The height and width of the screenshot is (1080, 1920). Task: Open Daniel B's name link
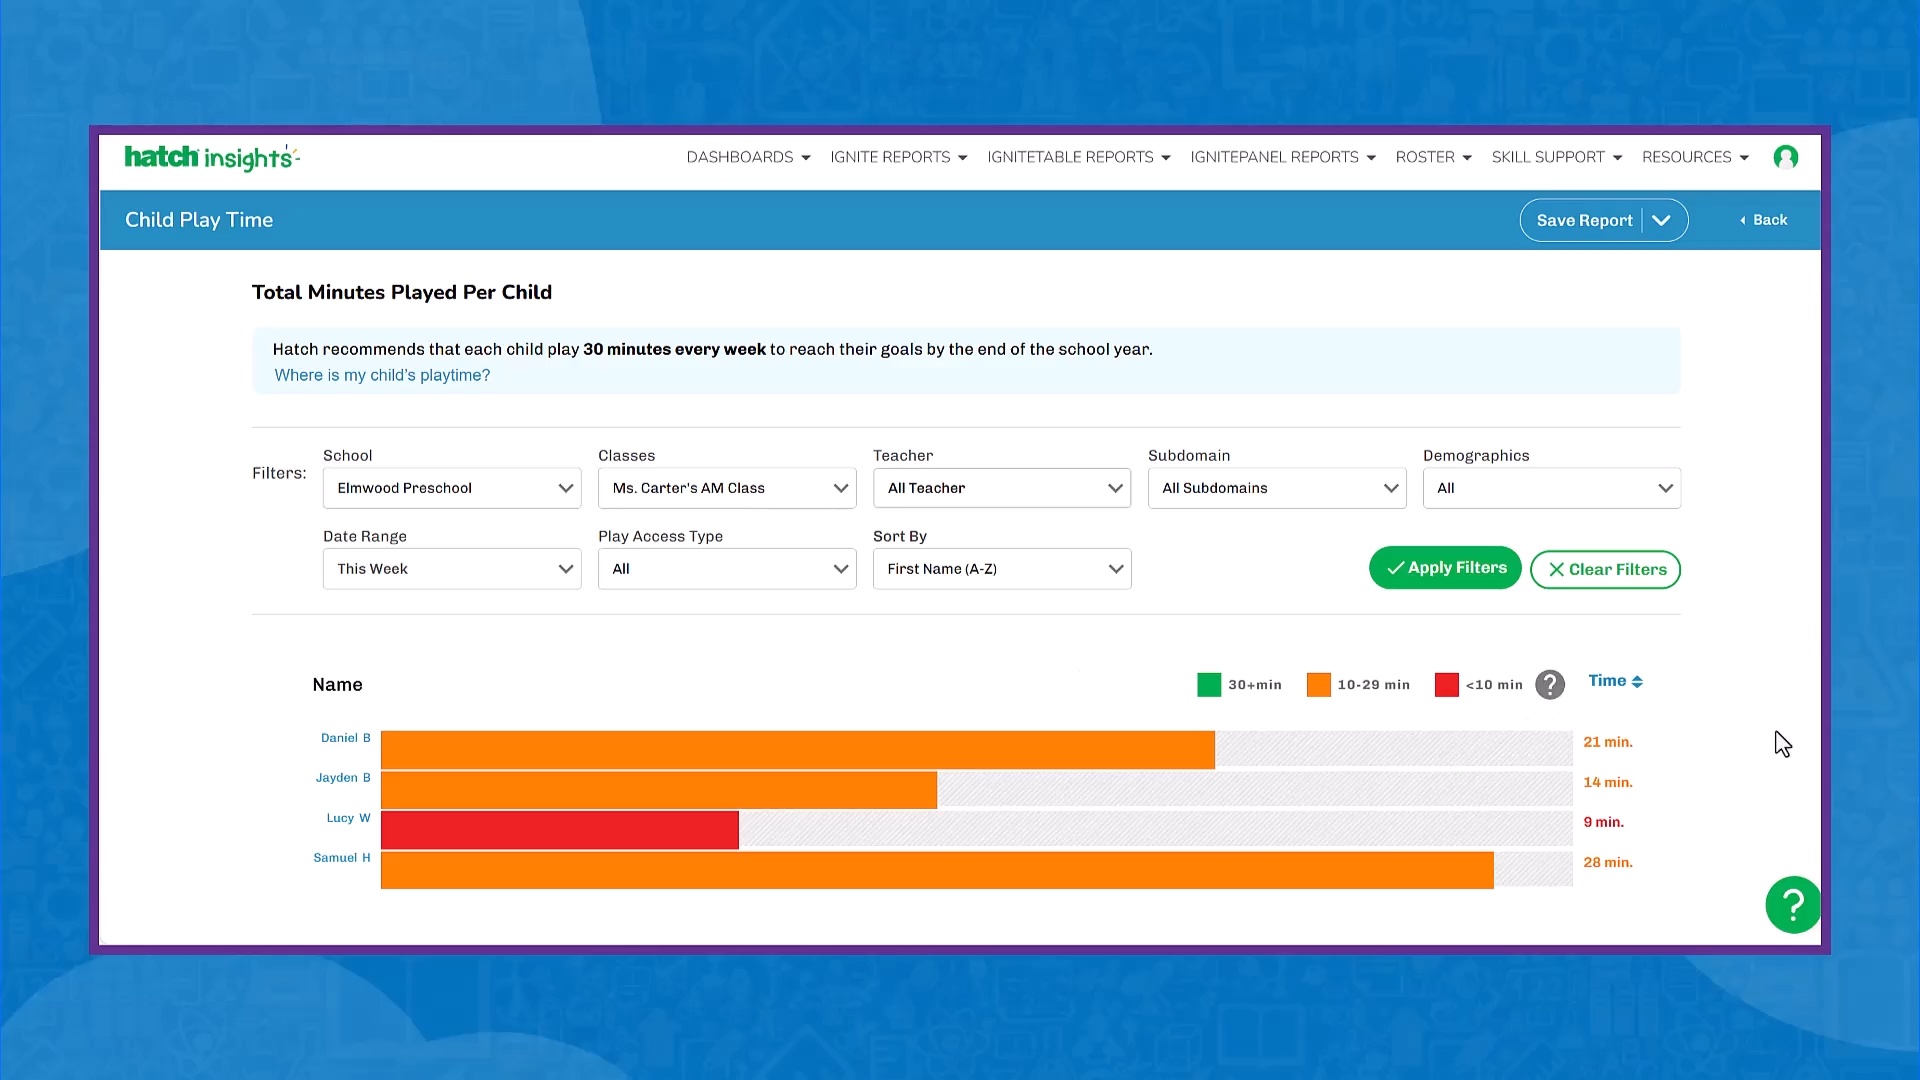click(x=345, y=738)
